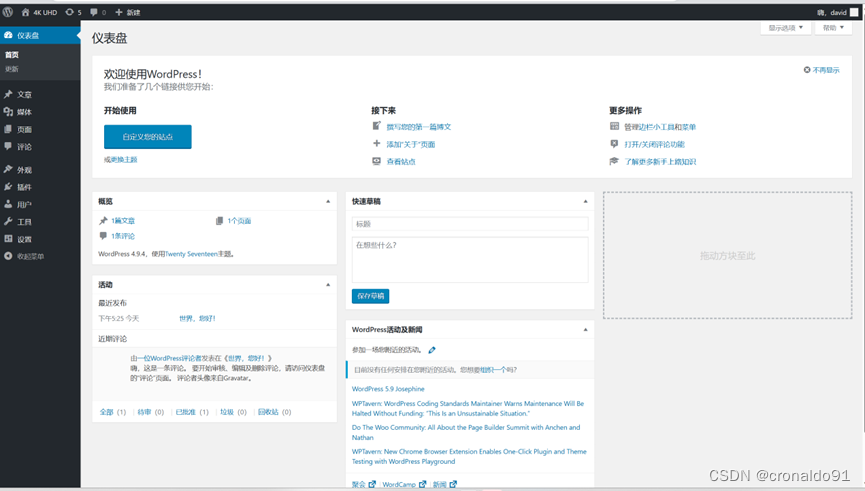Screen dimensions: 865x491
Task: Open the WordPress logo menu in admin bar
Action: (8, 12)
